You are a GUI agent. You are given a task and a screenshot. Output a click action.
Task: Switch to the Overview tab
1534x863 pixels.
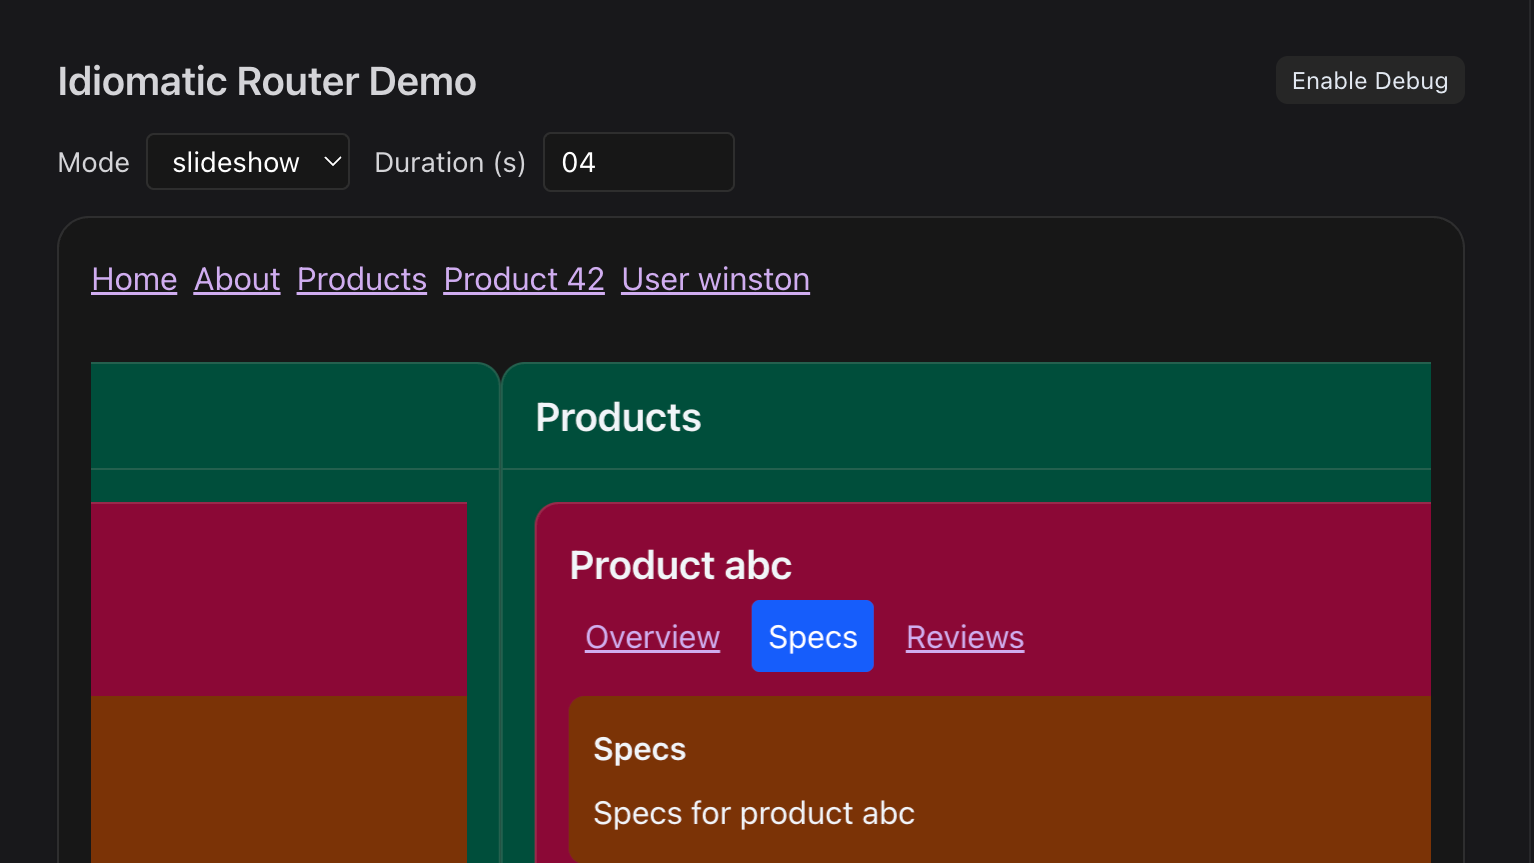652,637
